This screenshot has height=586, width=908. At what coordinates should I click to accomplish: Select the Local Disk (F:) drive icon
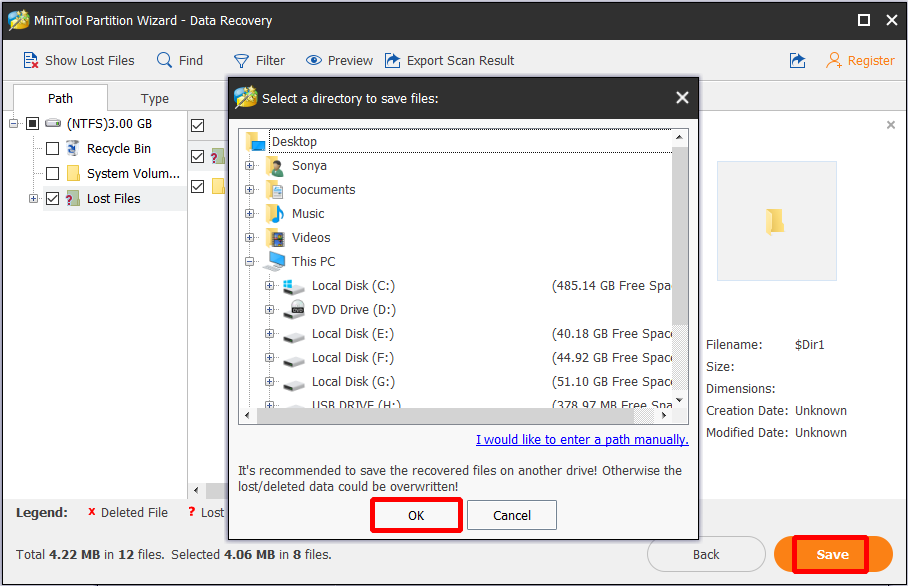(294, 360)
